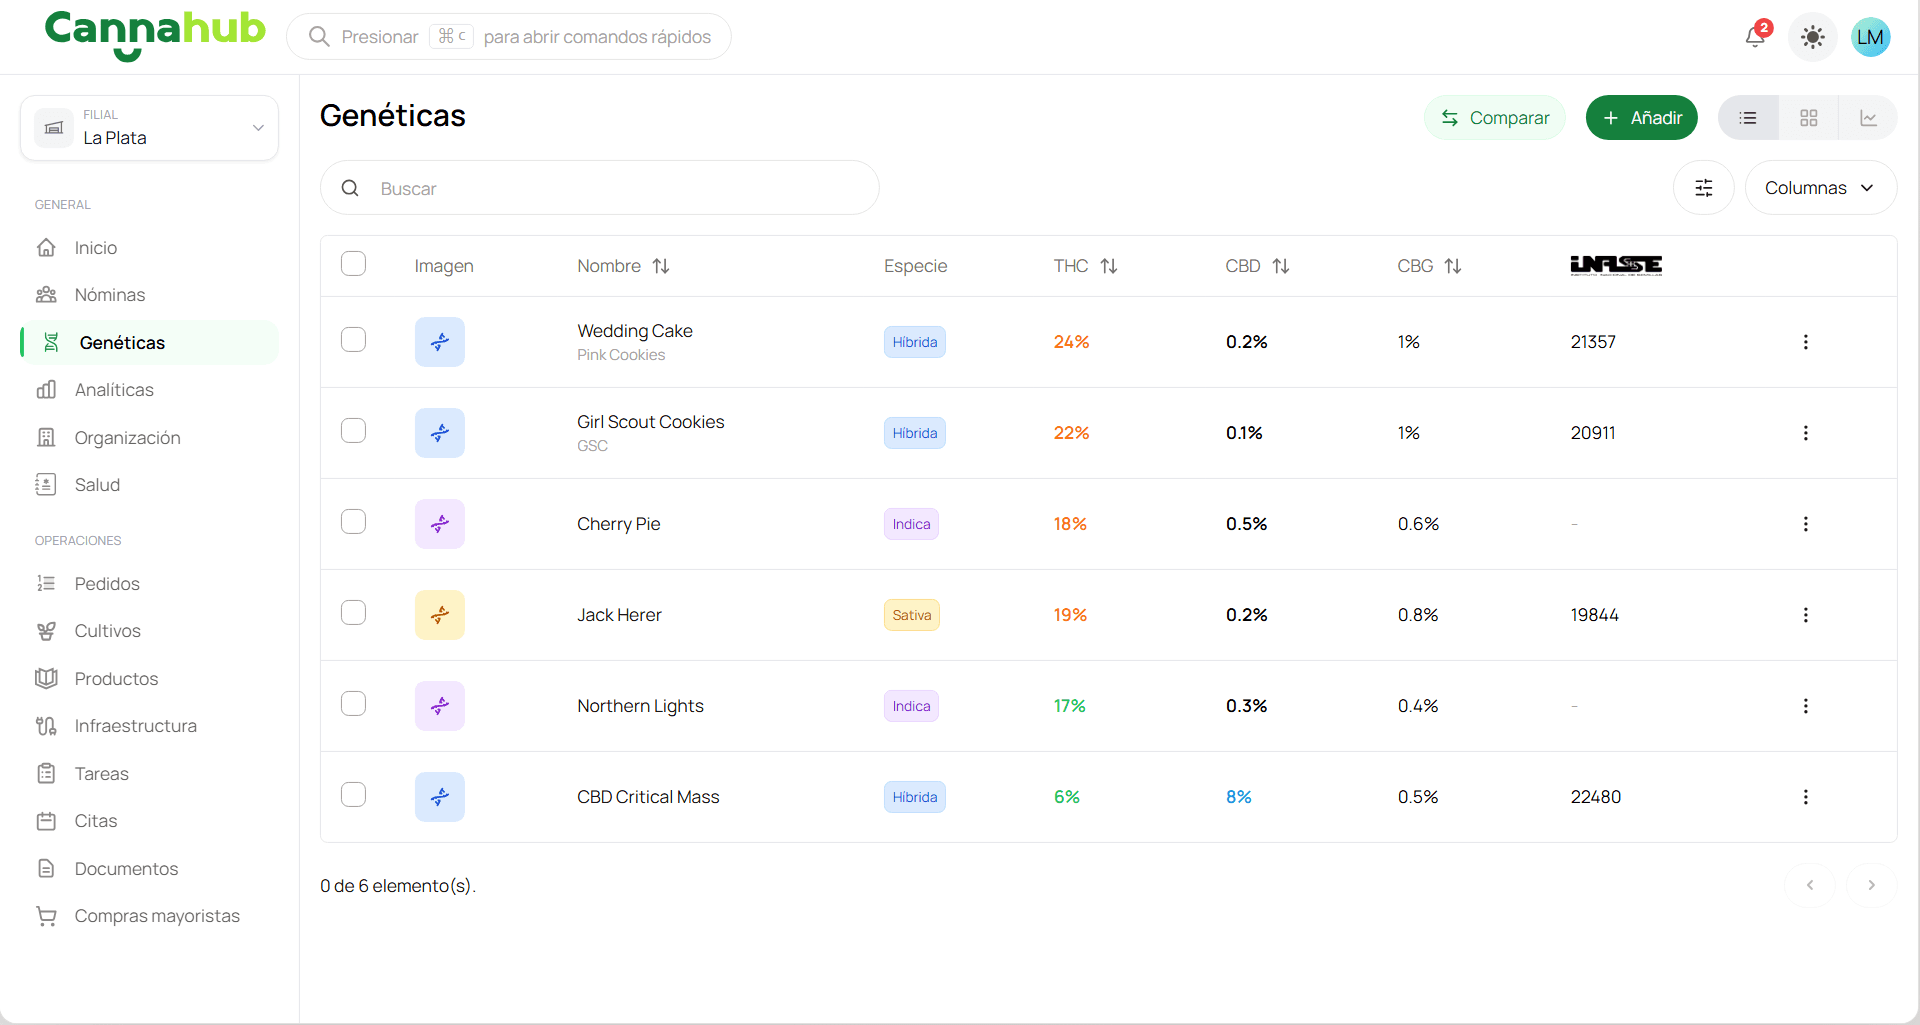1920x1025 pixels.
Task: Check the CBD Critical Mass row checkbox
Action: point(353,795)
